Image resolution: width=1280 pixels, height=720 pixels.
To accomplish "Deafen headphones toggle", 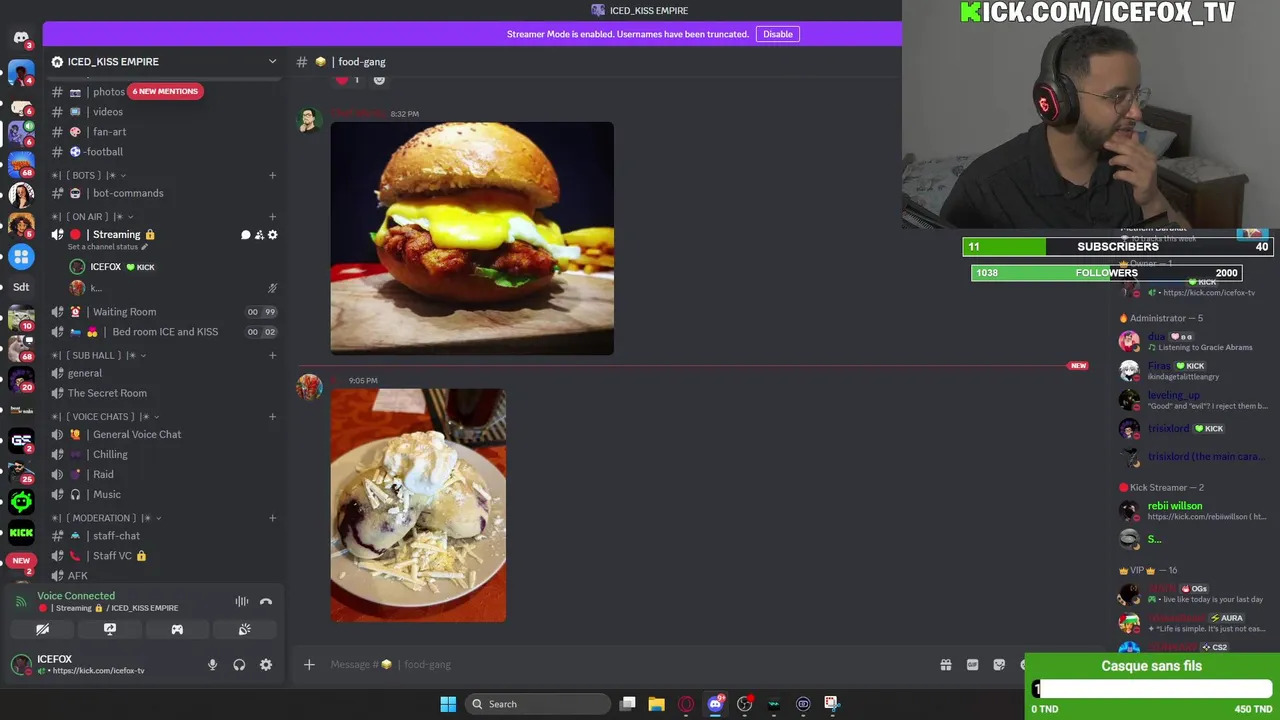I will coord(239,665).
